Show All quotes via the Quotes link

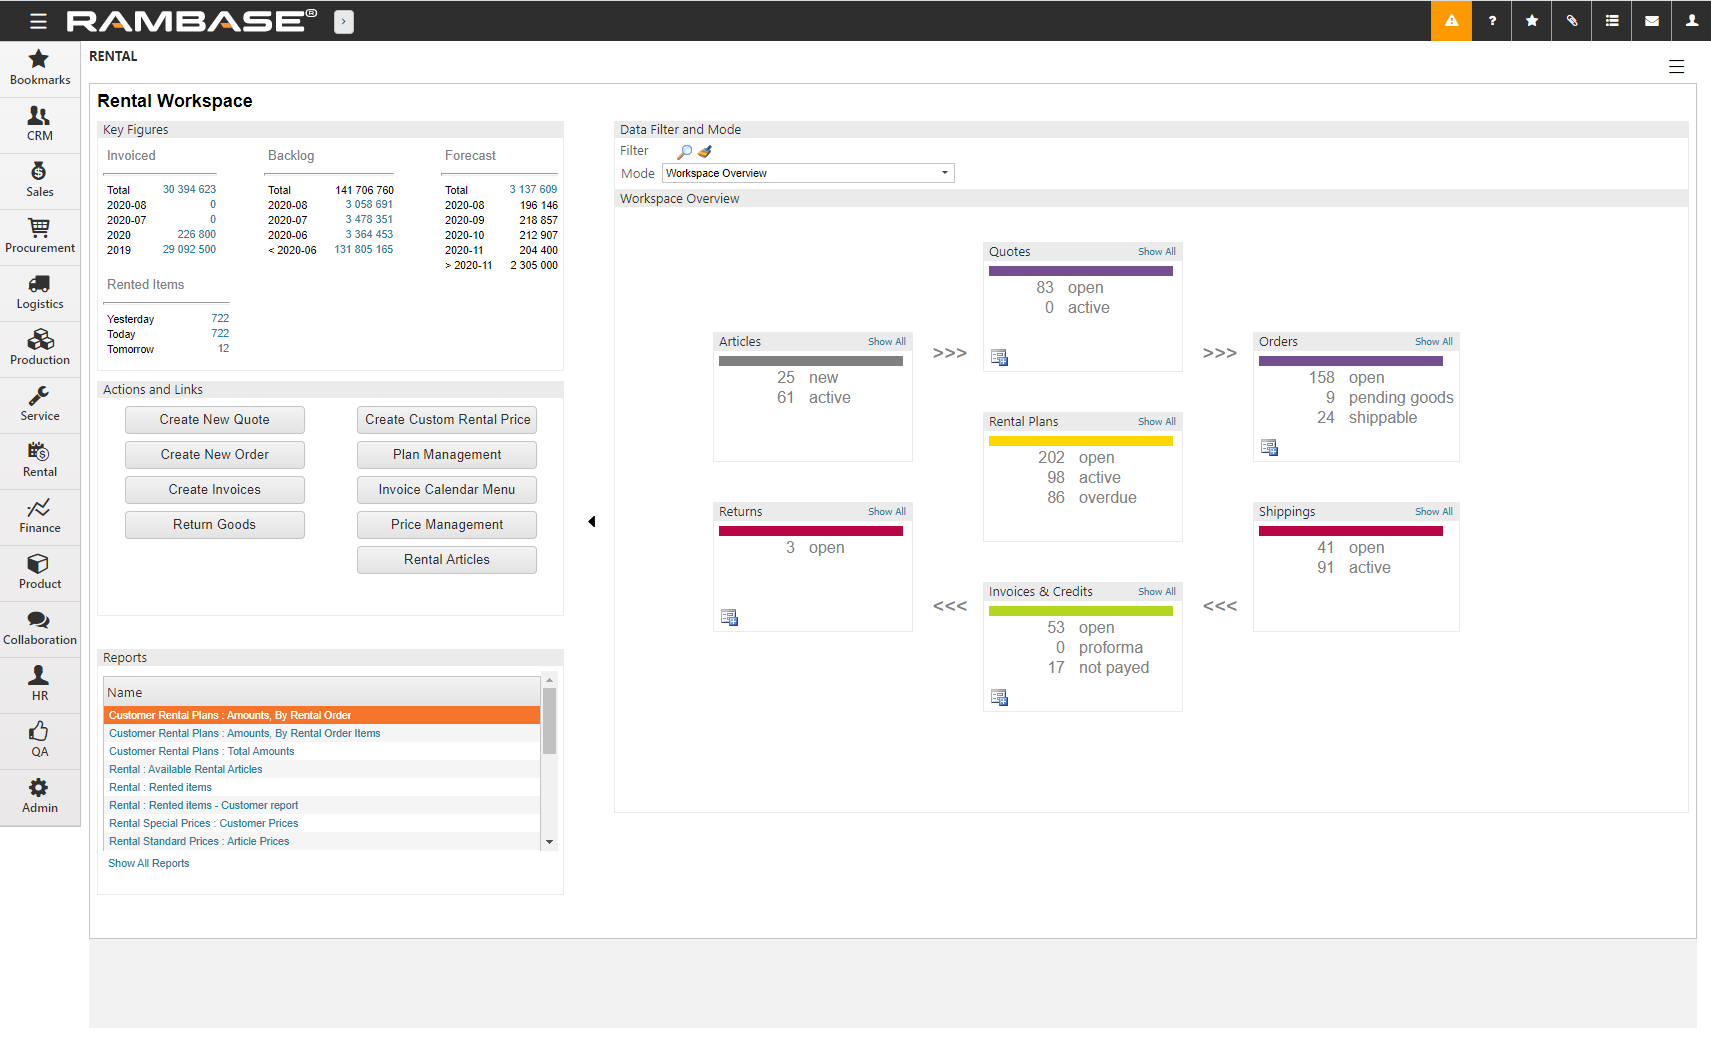coord(1156,251)
